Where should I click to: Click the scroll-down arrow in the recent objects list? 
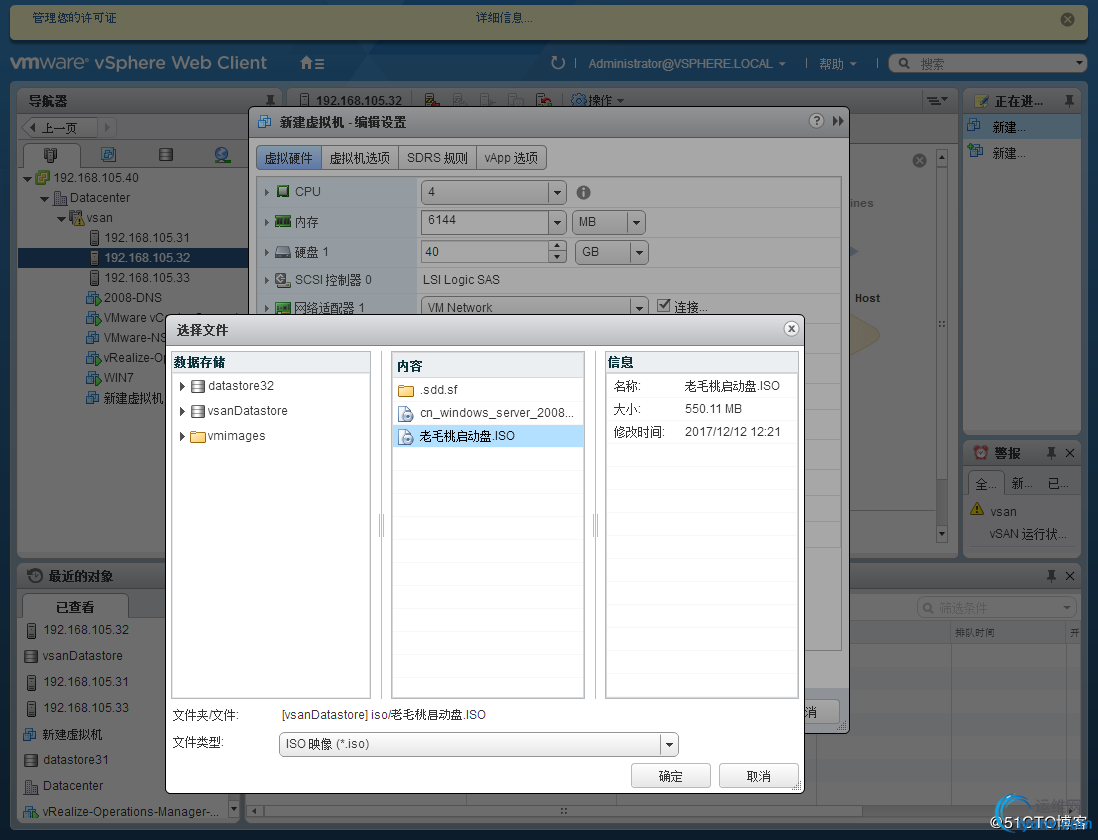coord(234,810)
